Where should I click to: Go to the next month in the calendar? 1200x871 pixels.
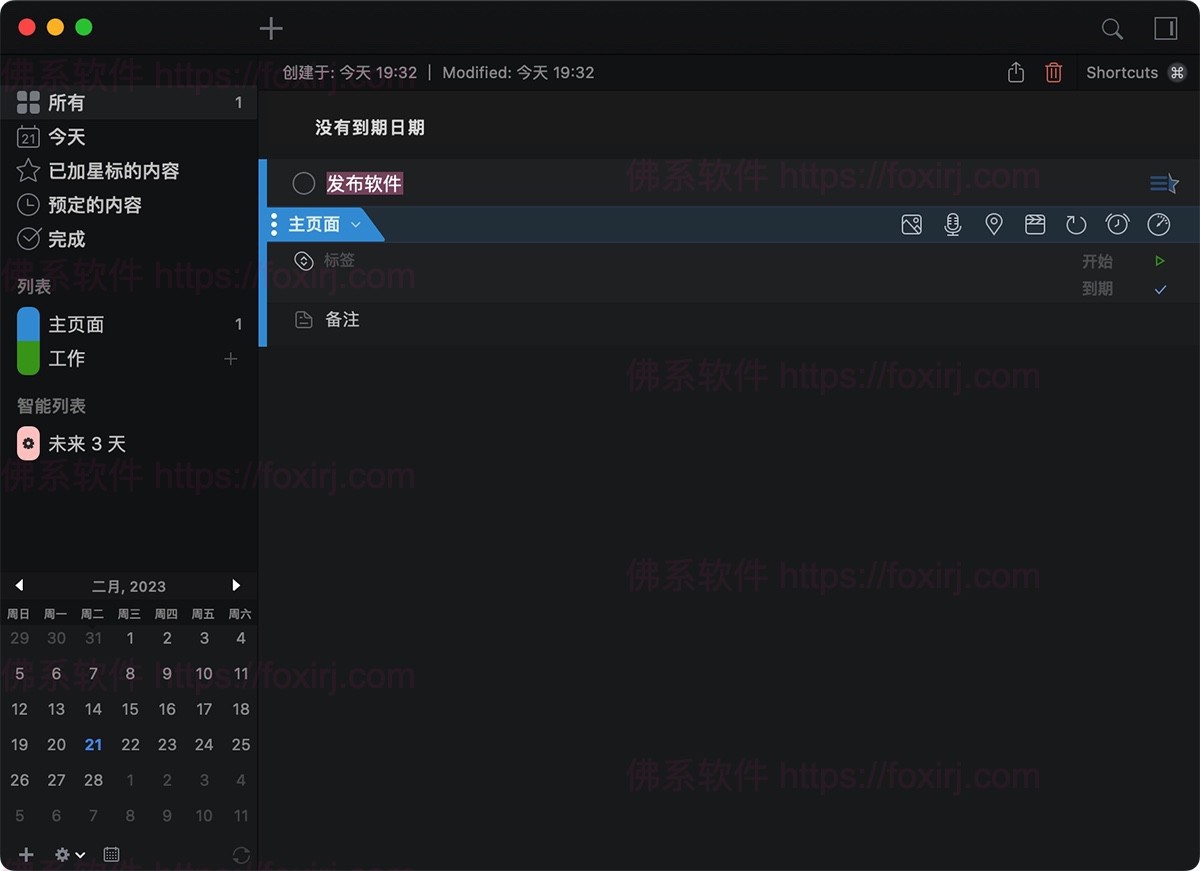pos(237,585)
